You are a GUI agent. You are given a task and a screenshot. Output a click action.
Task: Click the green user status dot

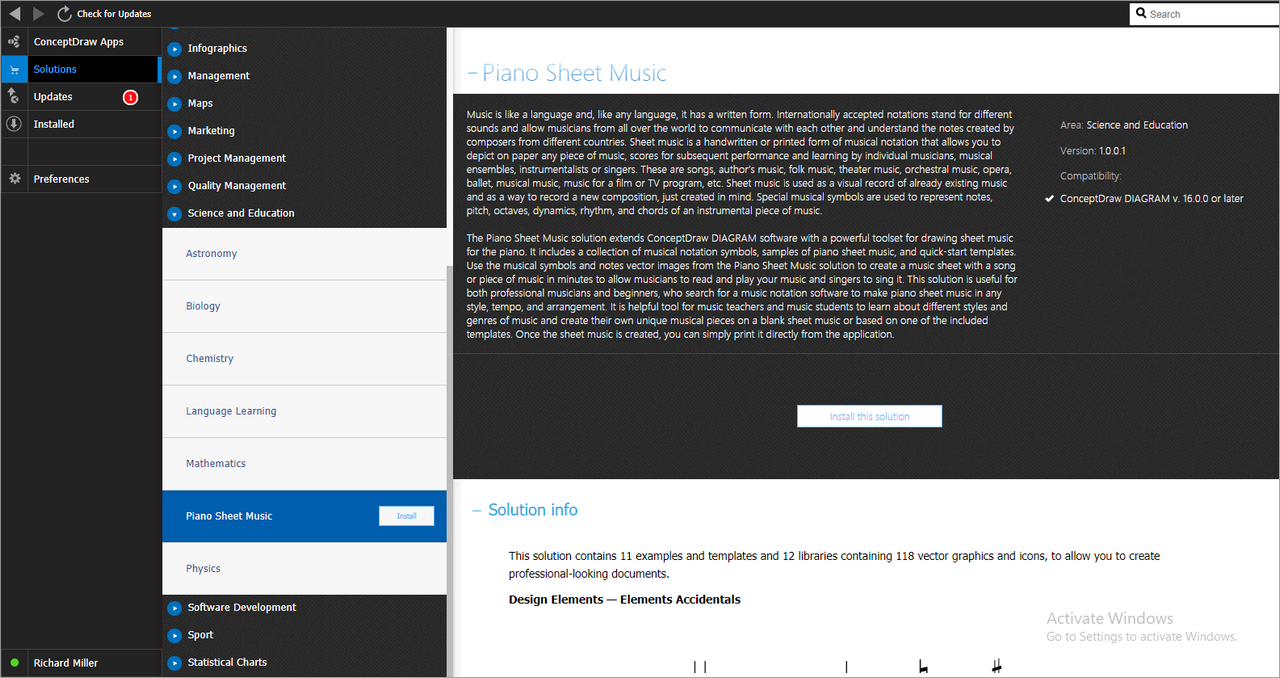14,663
